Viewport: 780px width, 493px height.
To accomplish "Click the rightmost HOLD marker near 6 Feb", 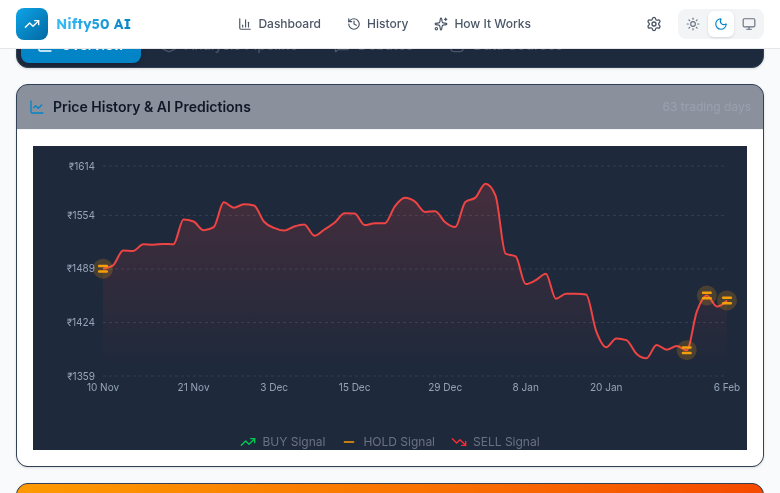I will [727, 300].
